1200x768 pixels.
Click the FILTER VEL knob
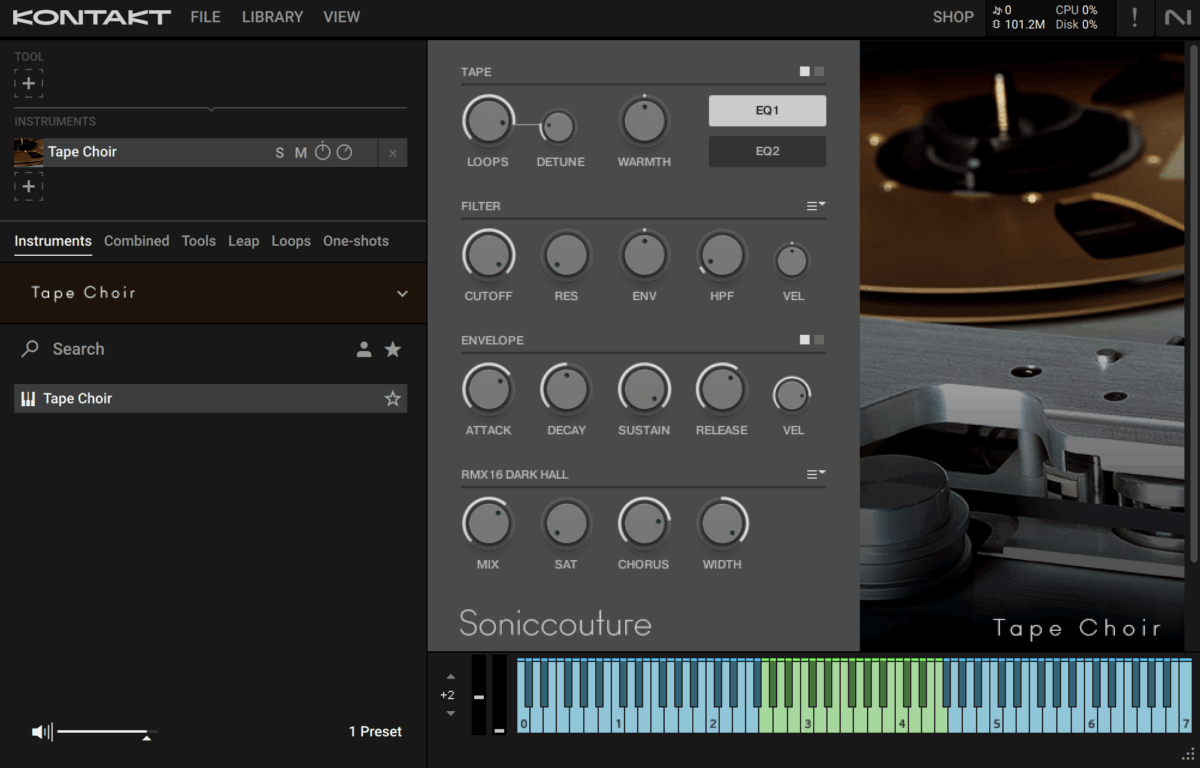tap(792, 261)
